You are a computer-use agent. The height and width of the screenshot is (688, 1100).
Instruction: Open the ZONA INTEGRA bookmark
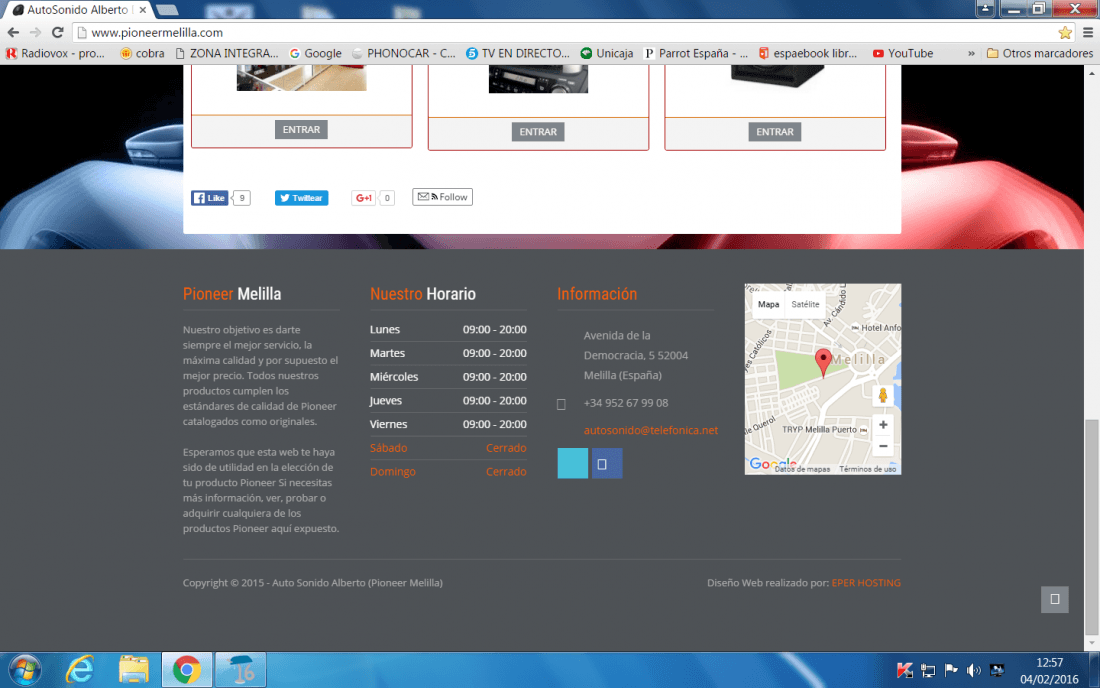click(227, 53)
